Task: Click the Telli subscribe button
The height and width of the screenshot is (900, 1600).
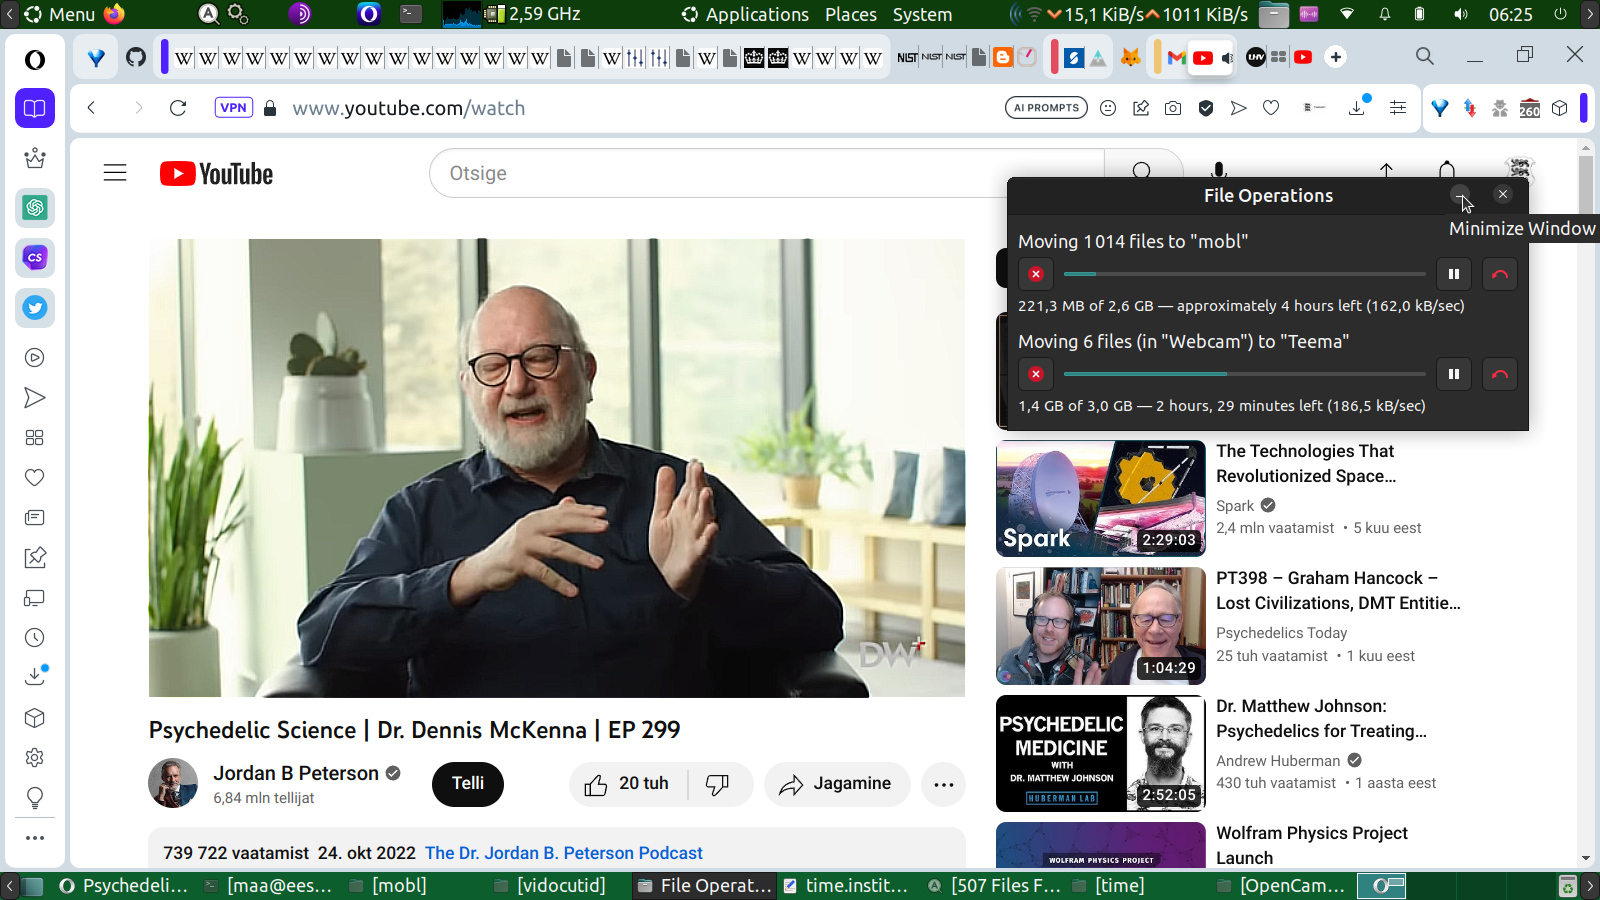Action: coord(467,784)
